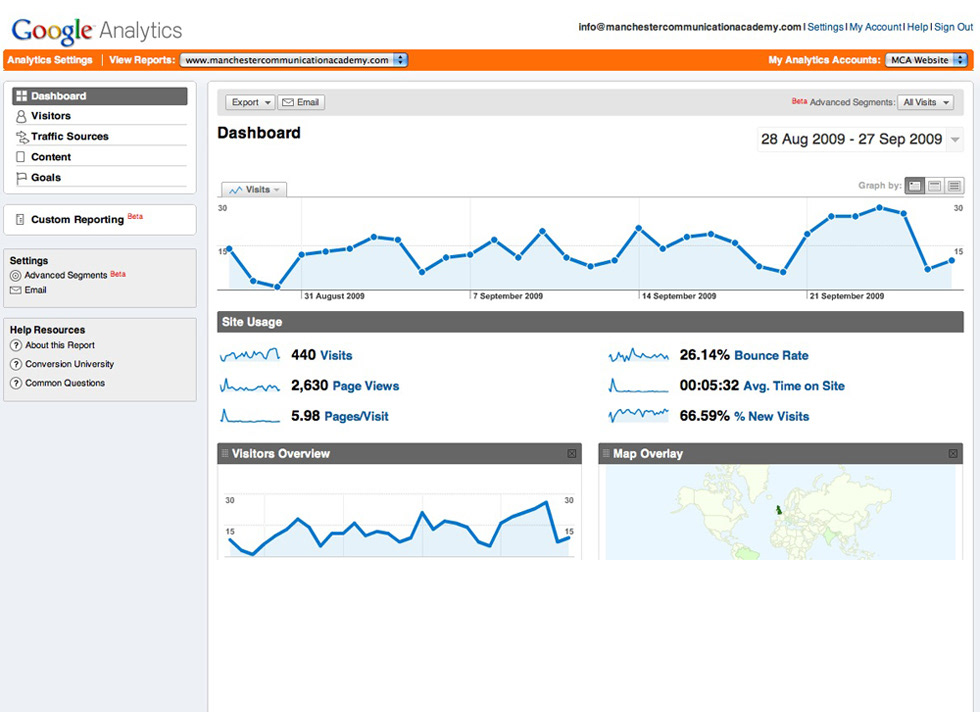Image resolution: width=980 pixels, height=713 pixels.
Task: Click the Dashboard grid icon
Action: click(22, 96)
